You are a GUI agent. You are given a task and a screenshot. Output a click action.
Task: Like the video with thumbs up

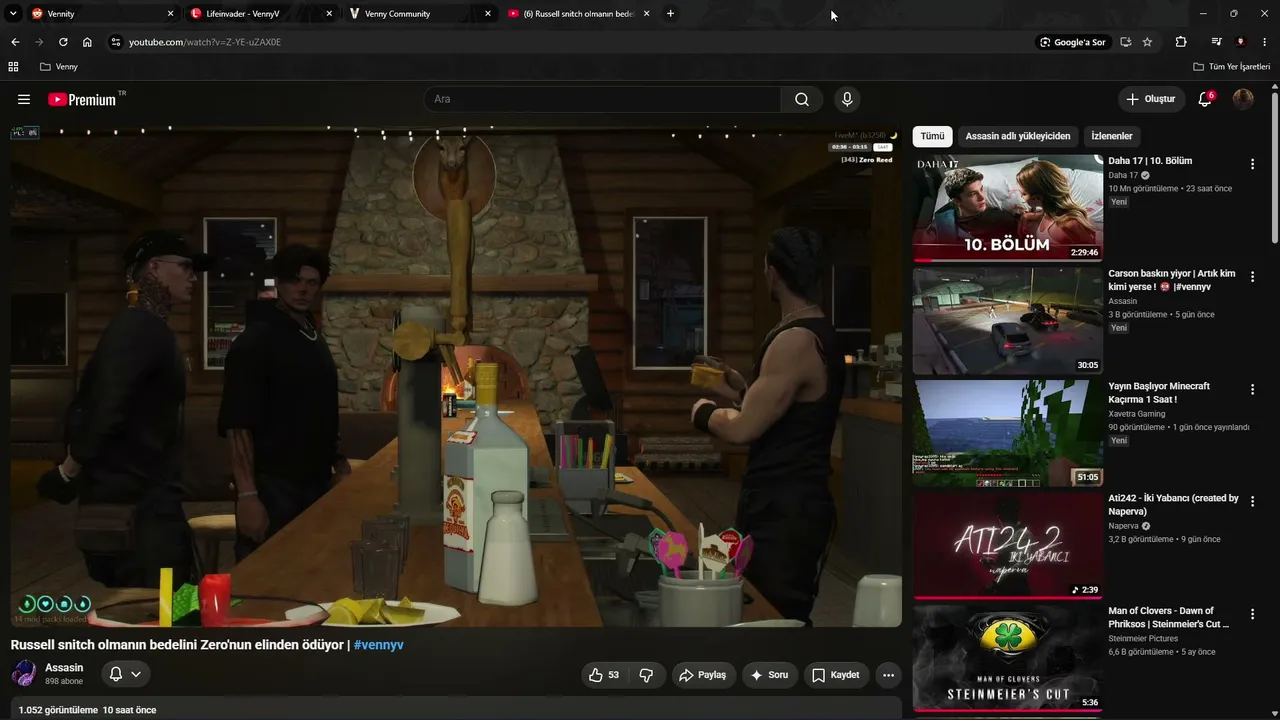point(604,675)
